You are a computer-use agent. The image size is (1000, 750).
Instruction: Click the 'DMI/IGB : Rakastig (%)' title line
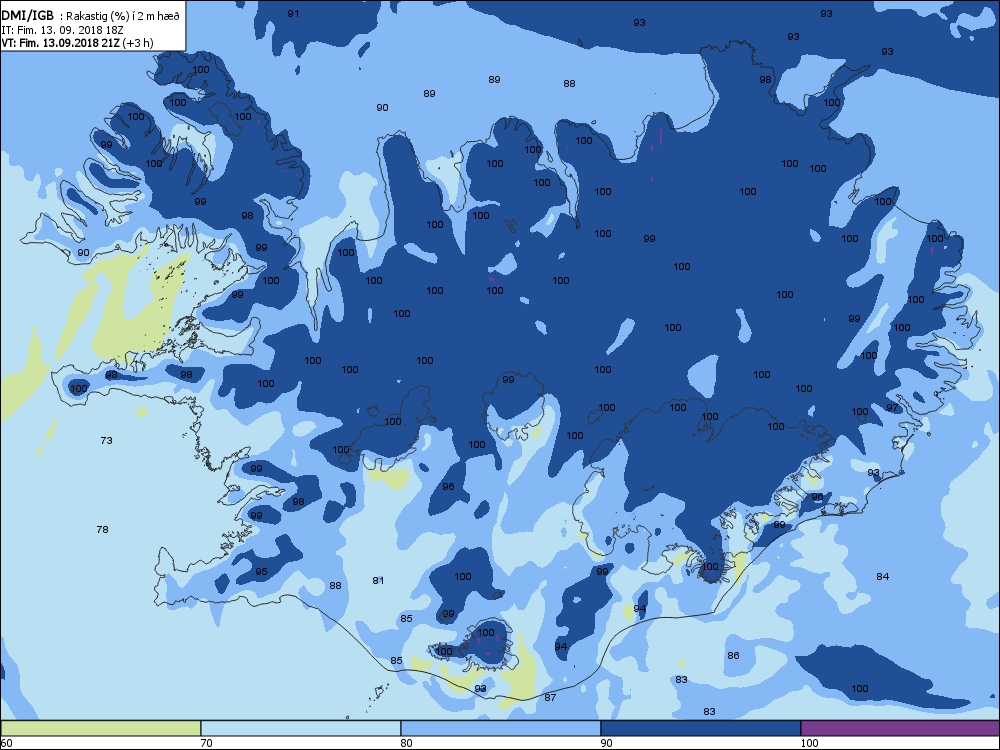91,16
